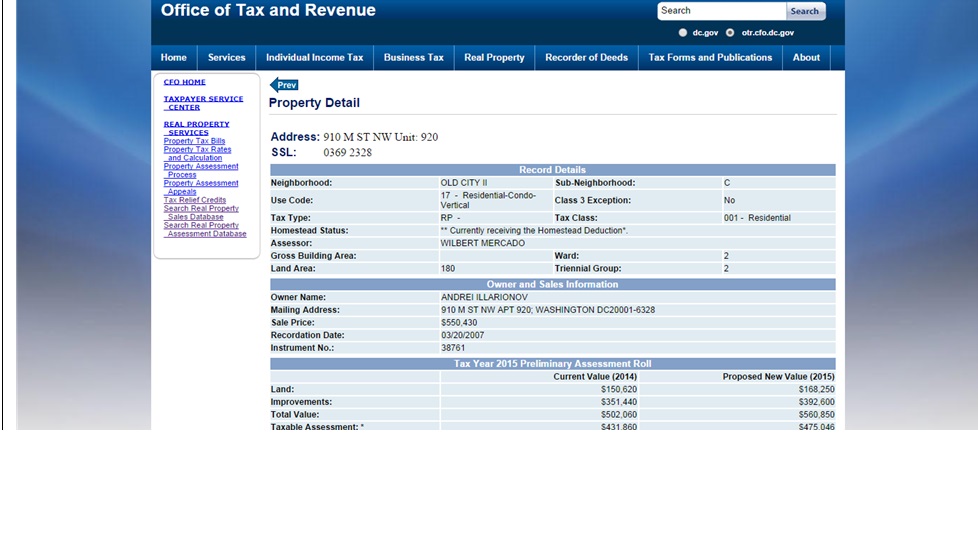Select the Real Property menu item

click(494, 58)
